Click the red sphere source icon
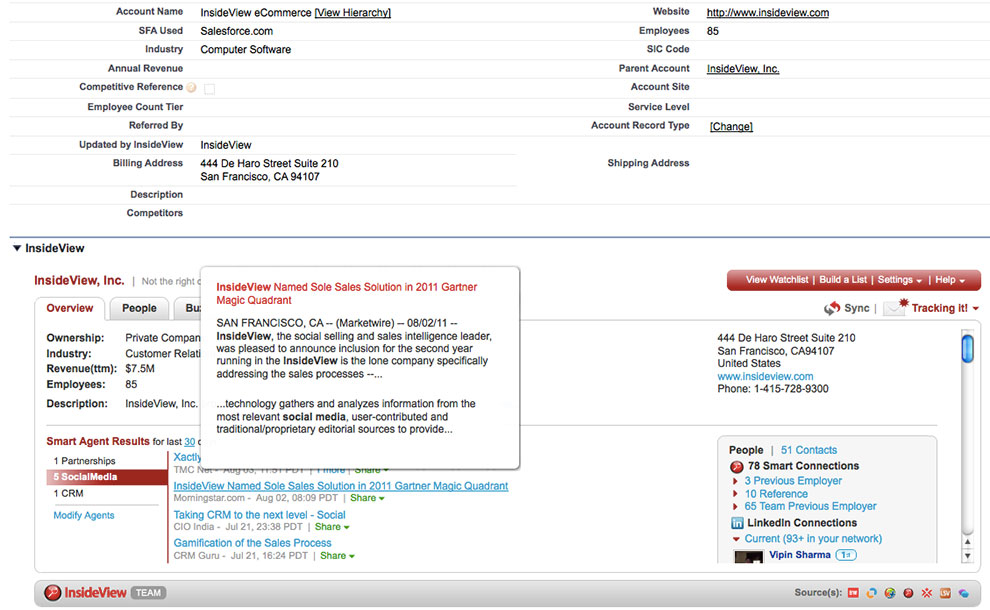Screen dimensions: 990x610 pyautogui.click(x=908, y=593)
